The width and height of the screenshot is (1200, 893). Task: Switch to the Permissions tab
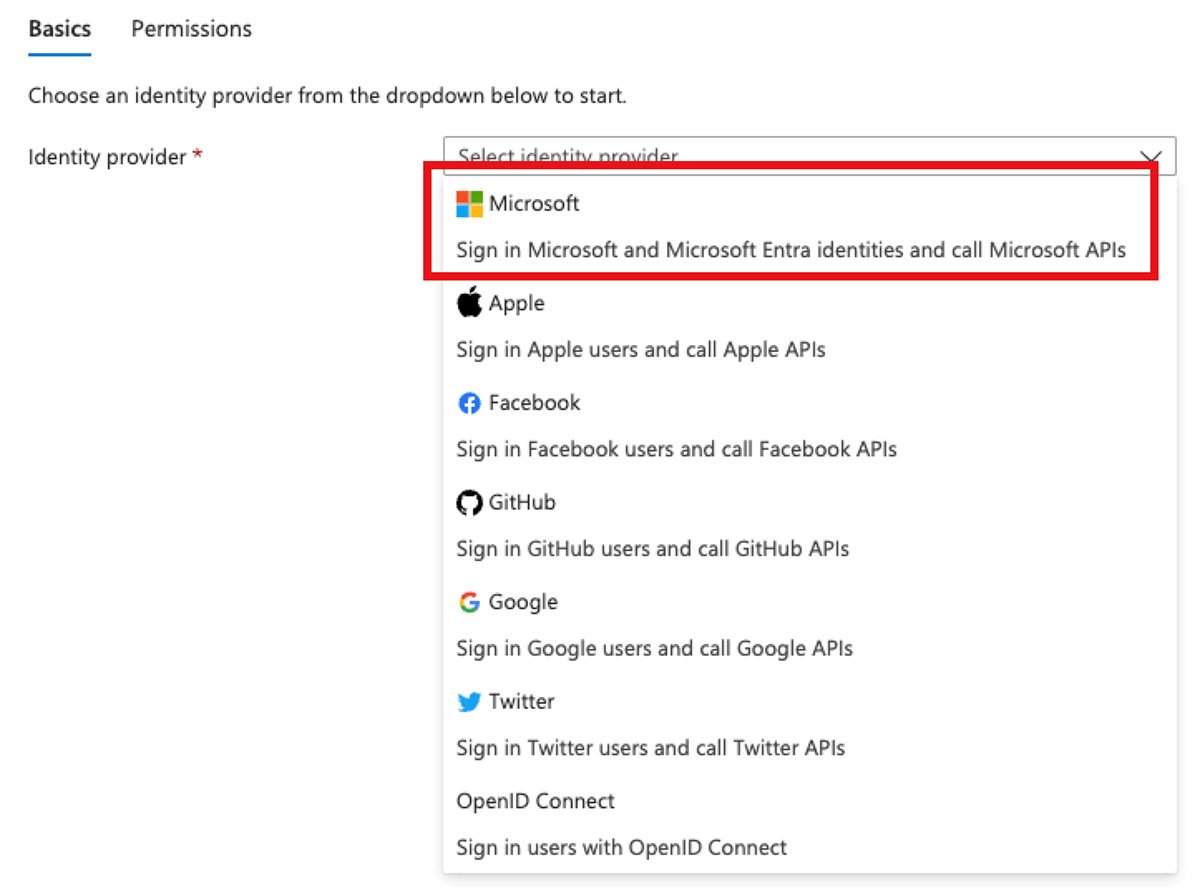191,29
